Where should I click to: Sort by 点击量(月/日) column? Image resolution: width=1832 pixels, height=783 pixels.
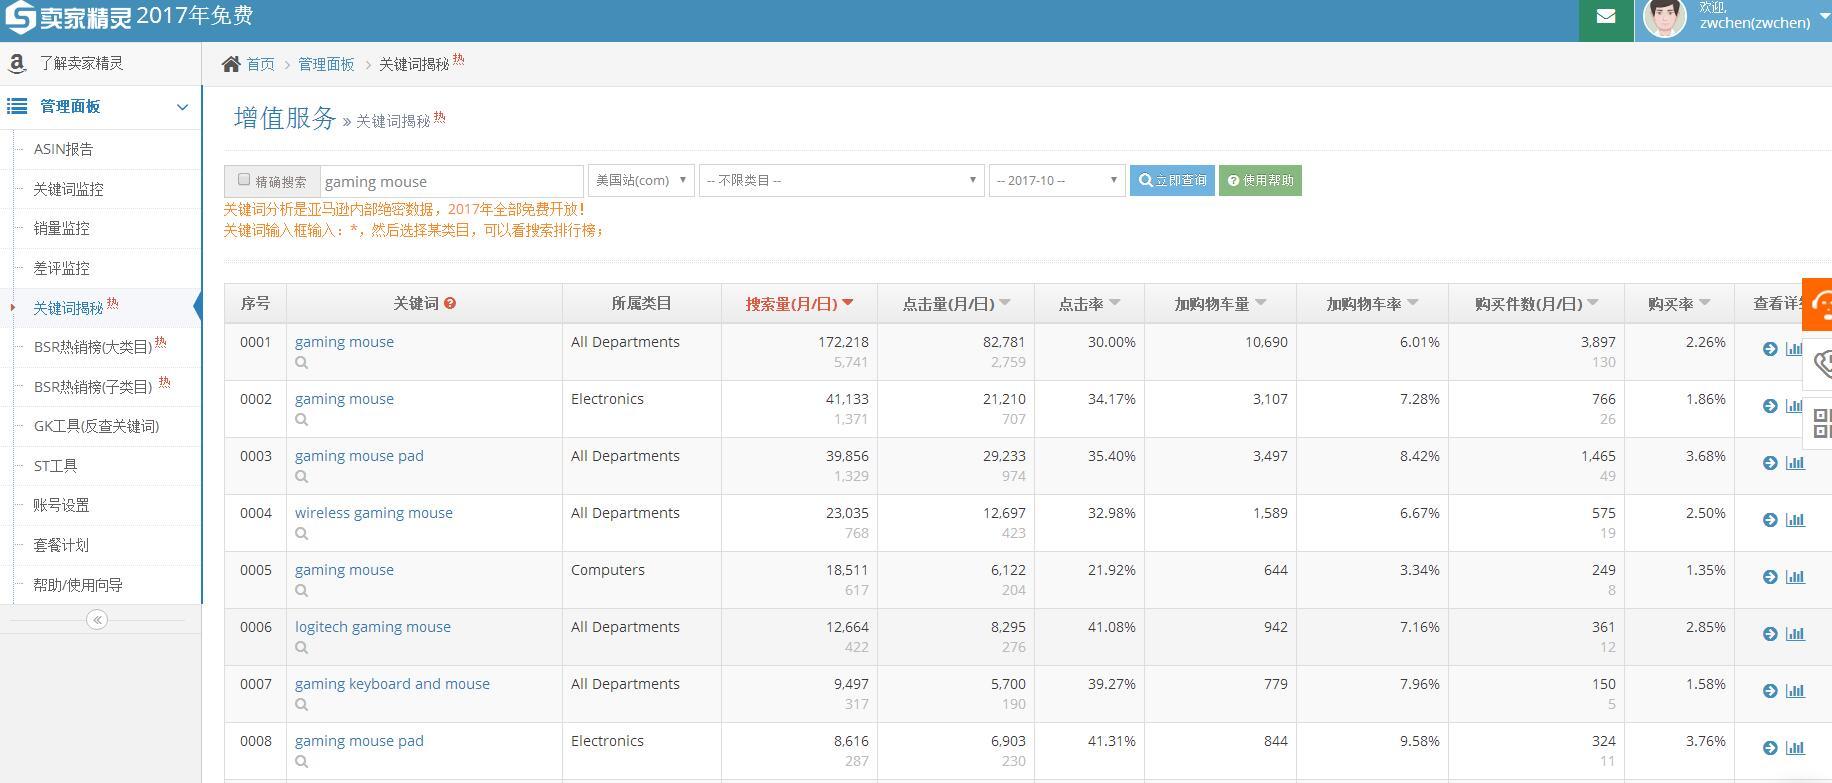pos(956,303)
